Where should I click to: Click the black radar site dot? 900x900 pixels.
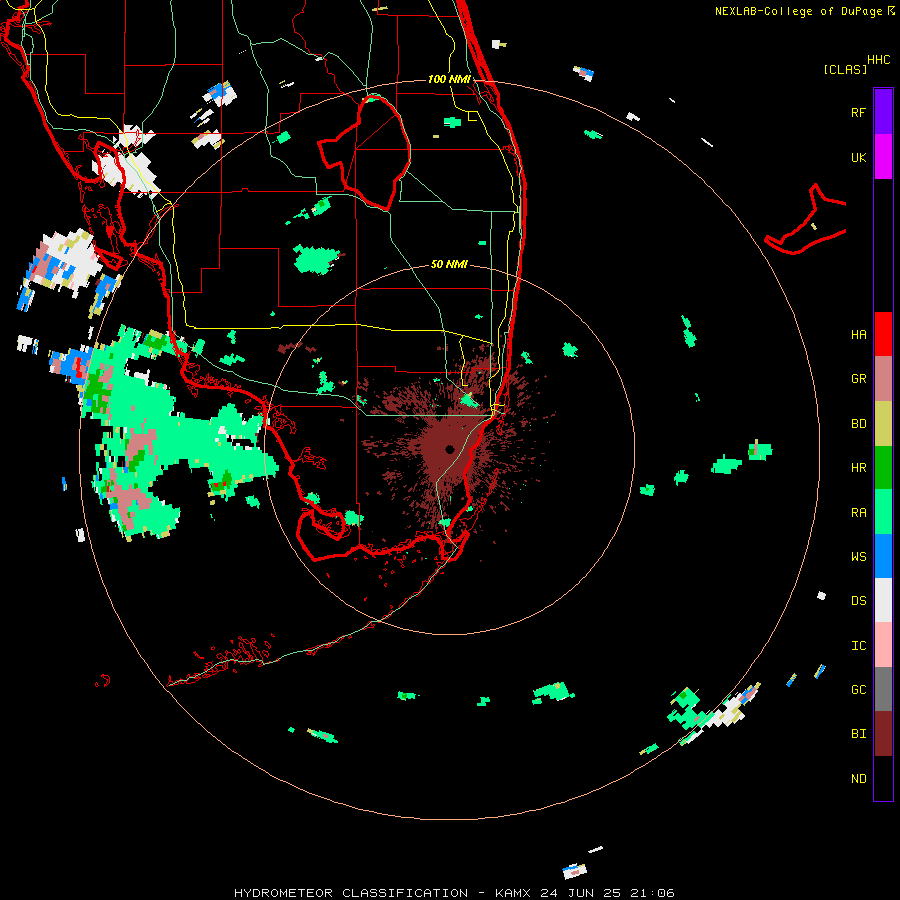449,449
